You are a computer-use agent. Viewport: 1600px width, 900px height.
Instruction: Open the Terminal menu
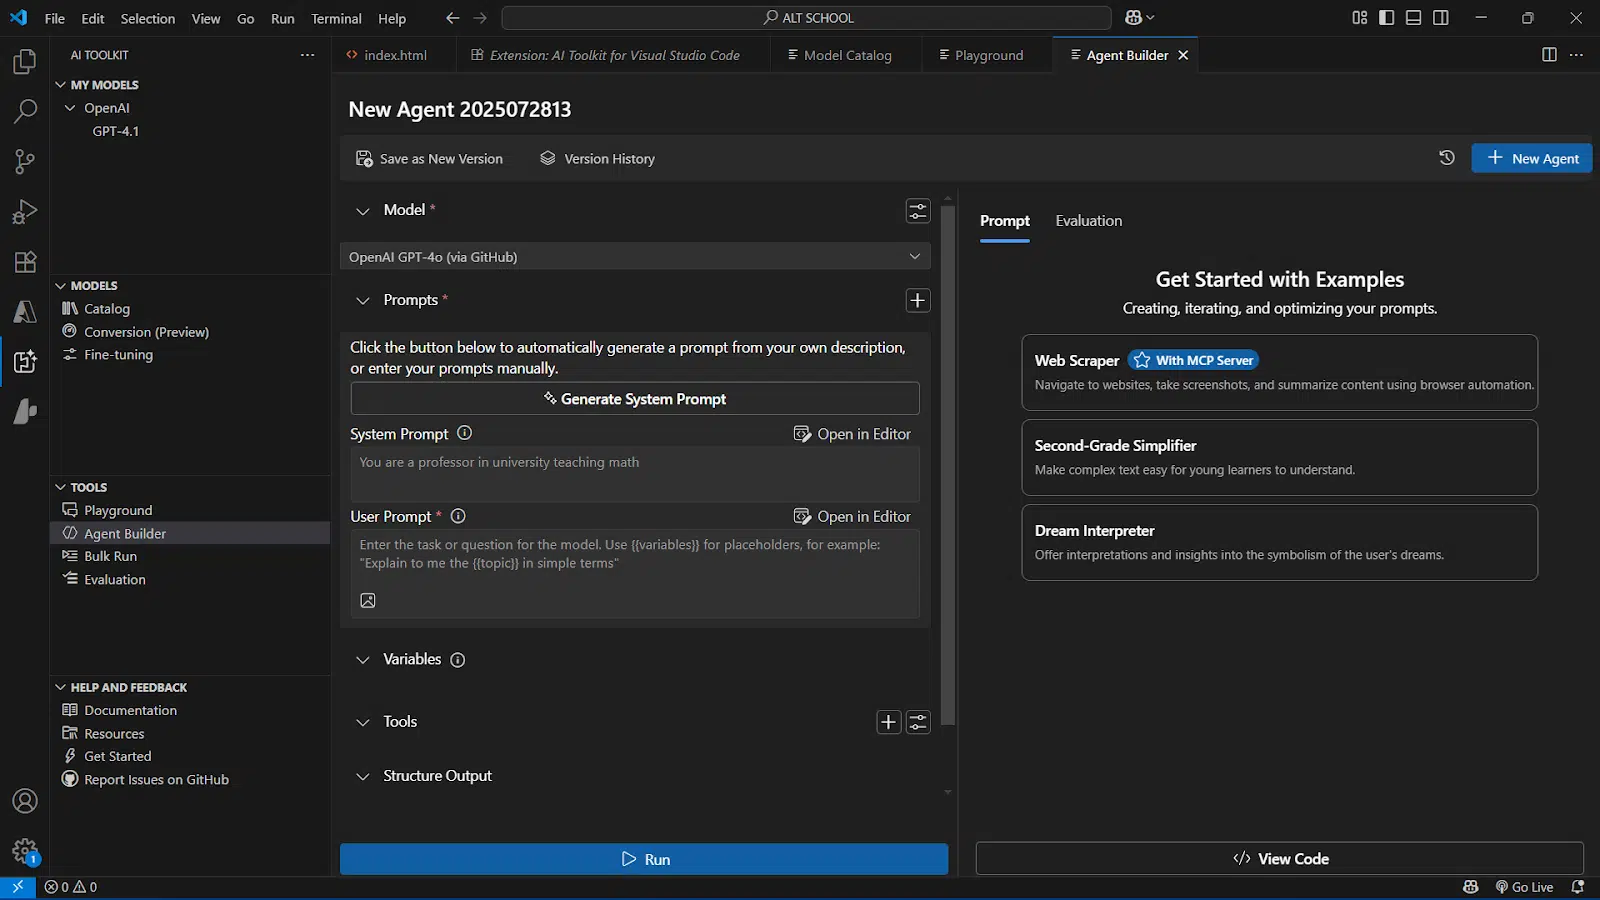[x=336, y=18]
